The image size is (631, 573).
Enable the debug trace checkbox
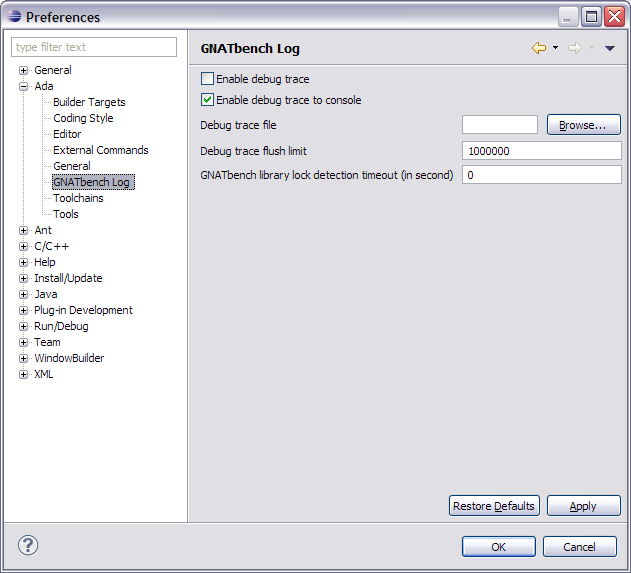[207, 78]
